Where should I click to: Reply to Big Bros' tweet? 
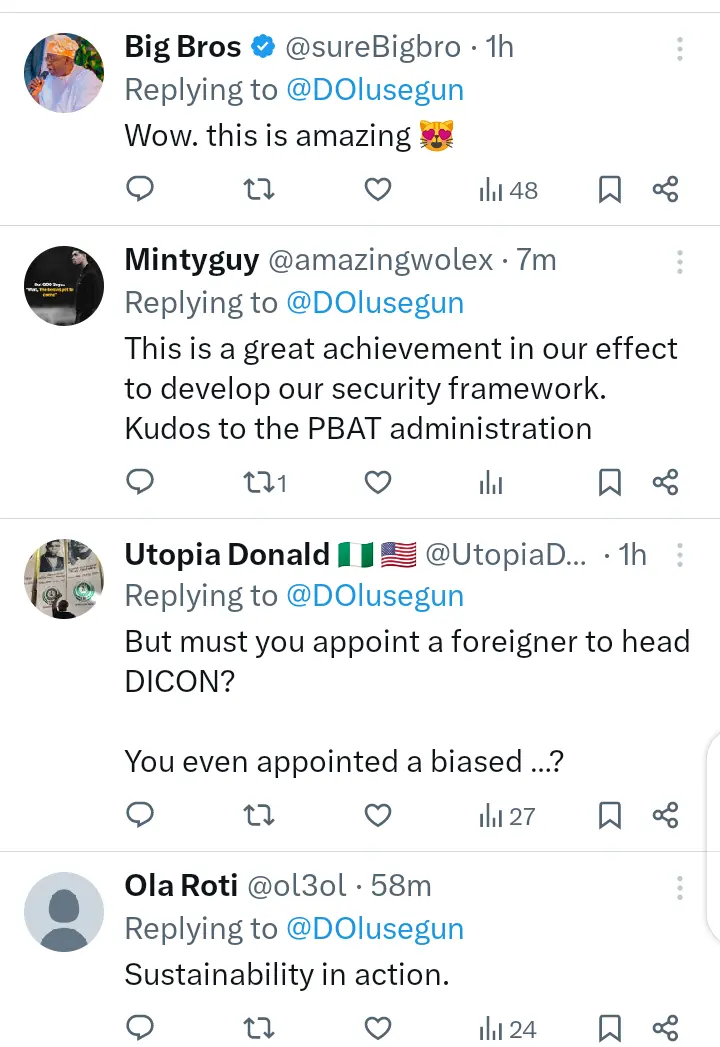coord(141,188)
